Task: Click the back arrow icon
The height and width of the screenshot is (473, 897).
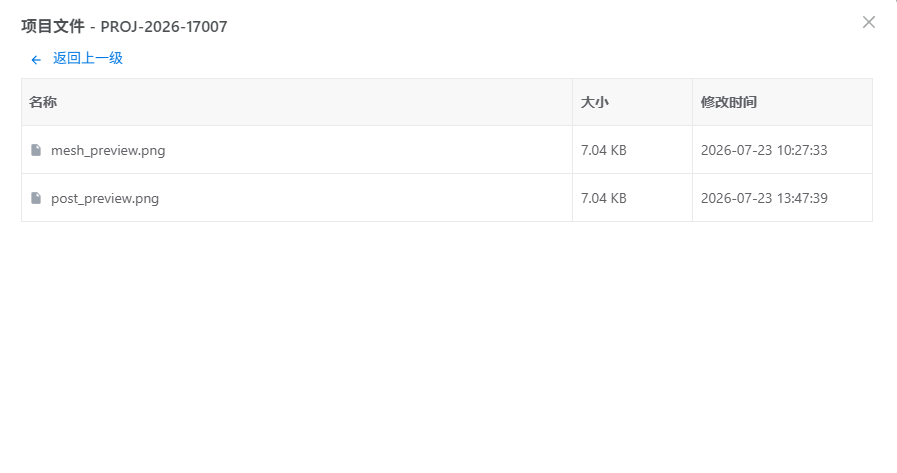Action: (x=36, y=59)
